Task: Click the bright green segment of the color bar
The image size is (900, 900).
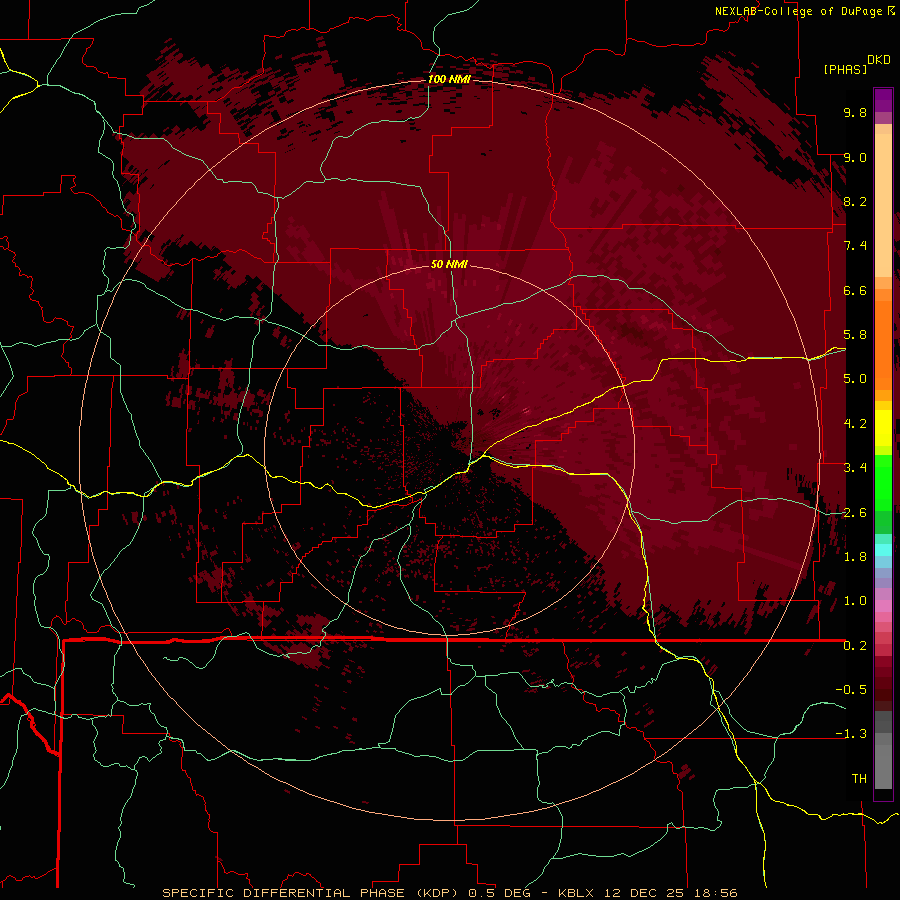Action: tap(883, 485)
